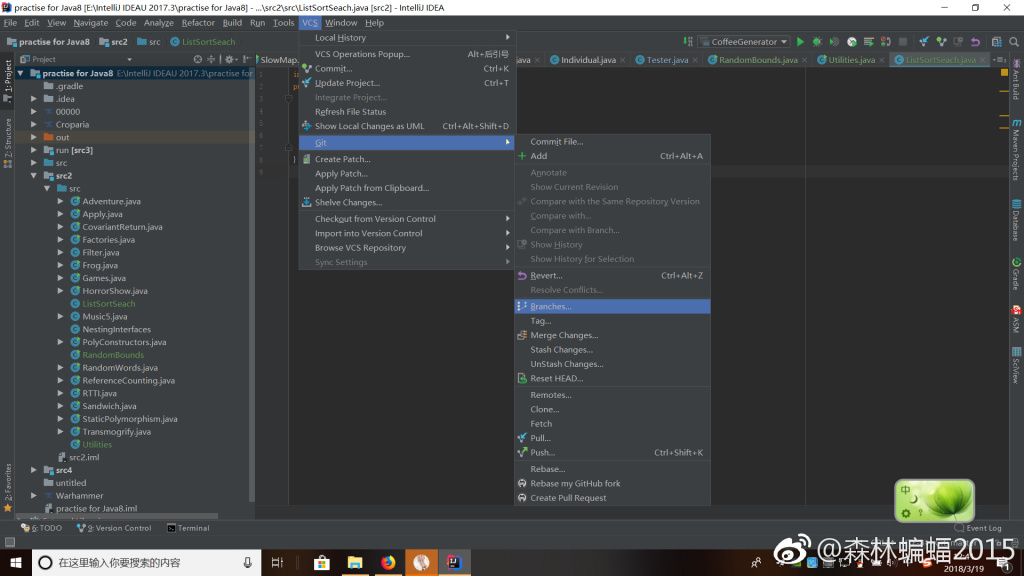
Task: Open the Database side panel
Action: click(1016, 221)
